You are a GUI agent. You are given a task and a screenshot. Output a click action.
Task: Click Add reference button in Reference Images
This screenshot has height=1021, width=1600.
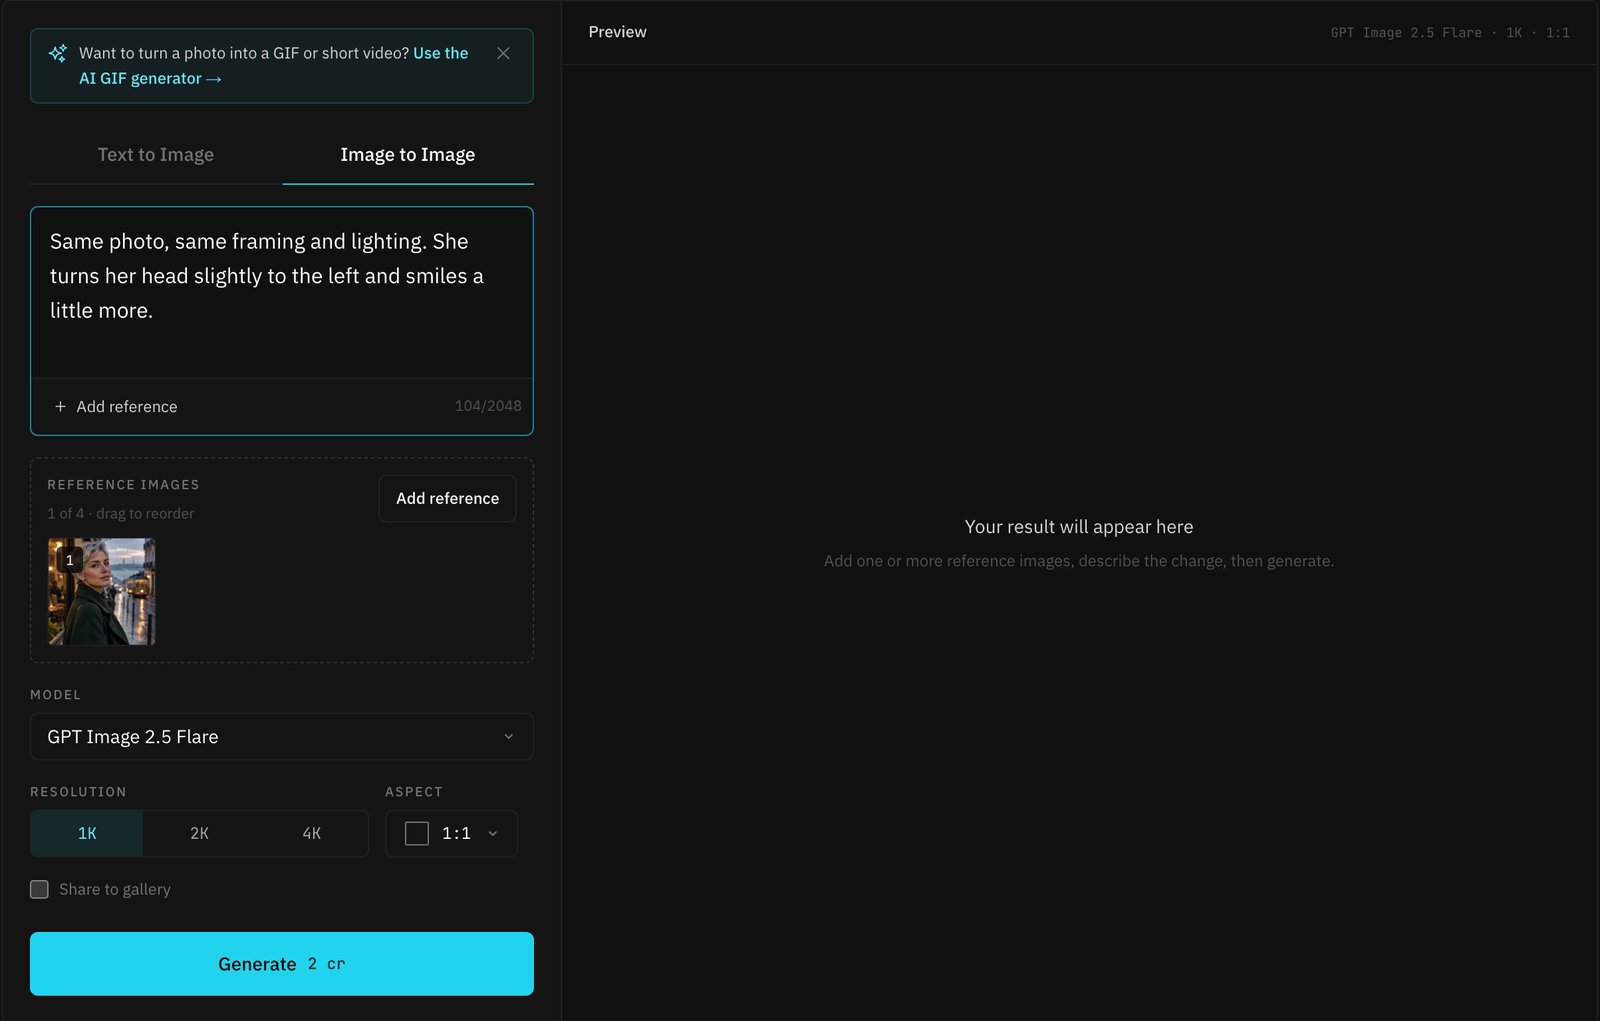coord(447,498)
